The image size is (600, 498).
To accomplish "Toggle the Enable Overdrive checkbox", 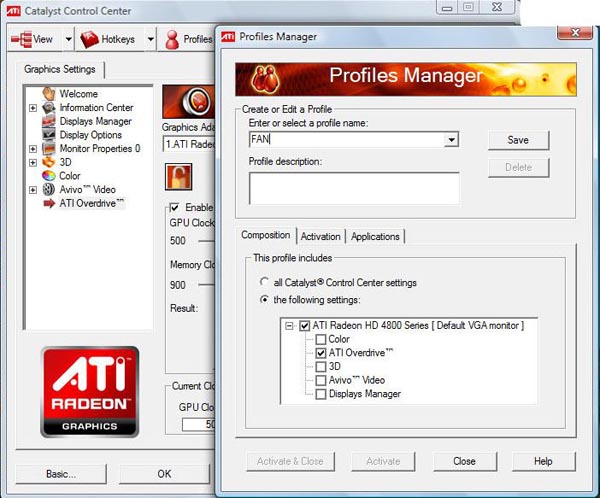I will (x=174, y=207).
